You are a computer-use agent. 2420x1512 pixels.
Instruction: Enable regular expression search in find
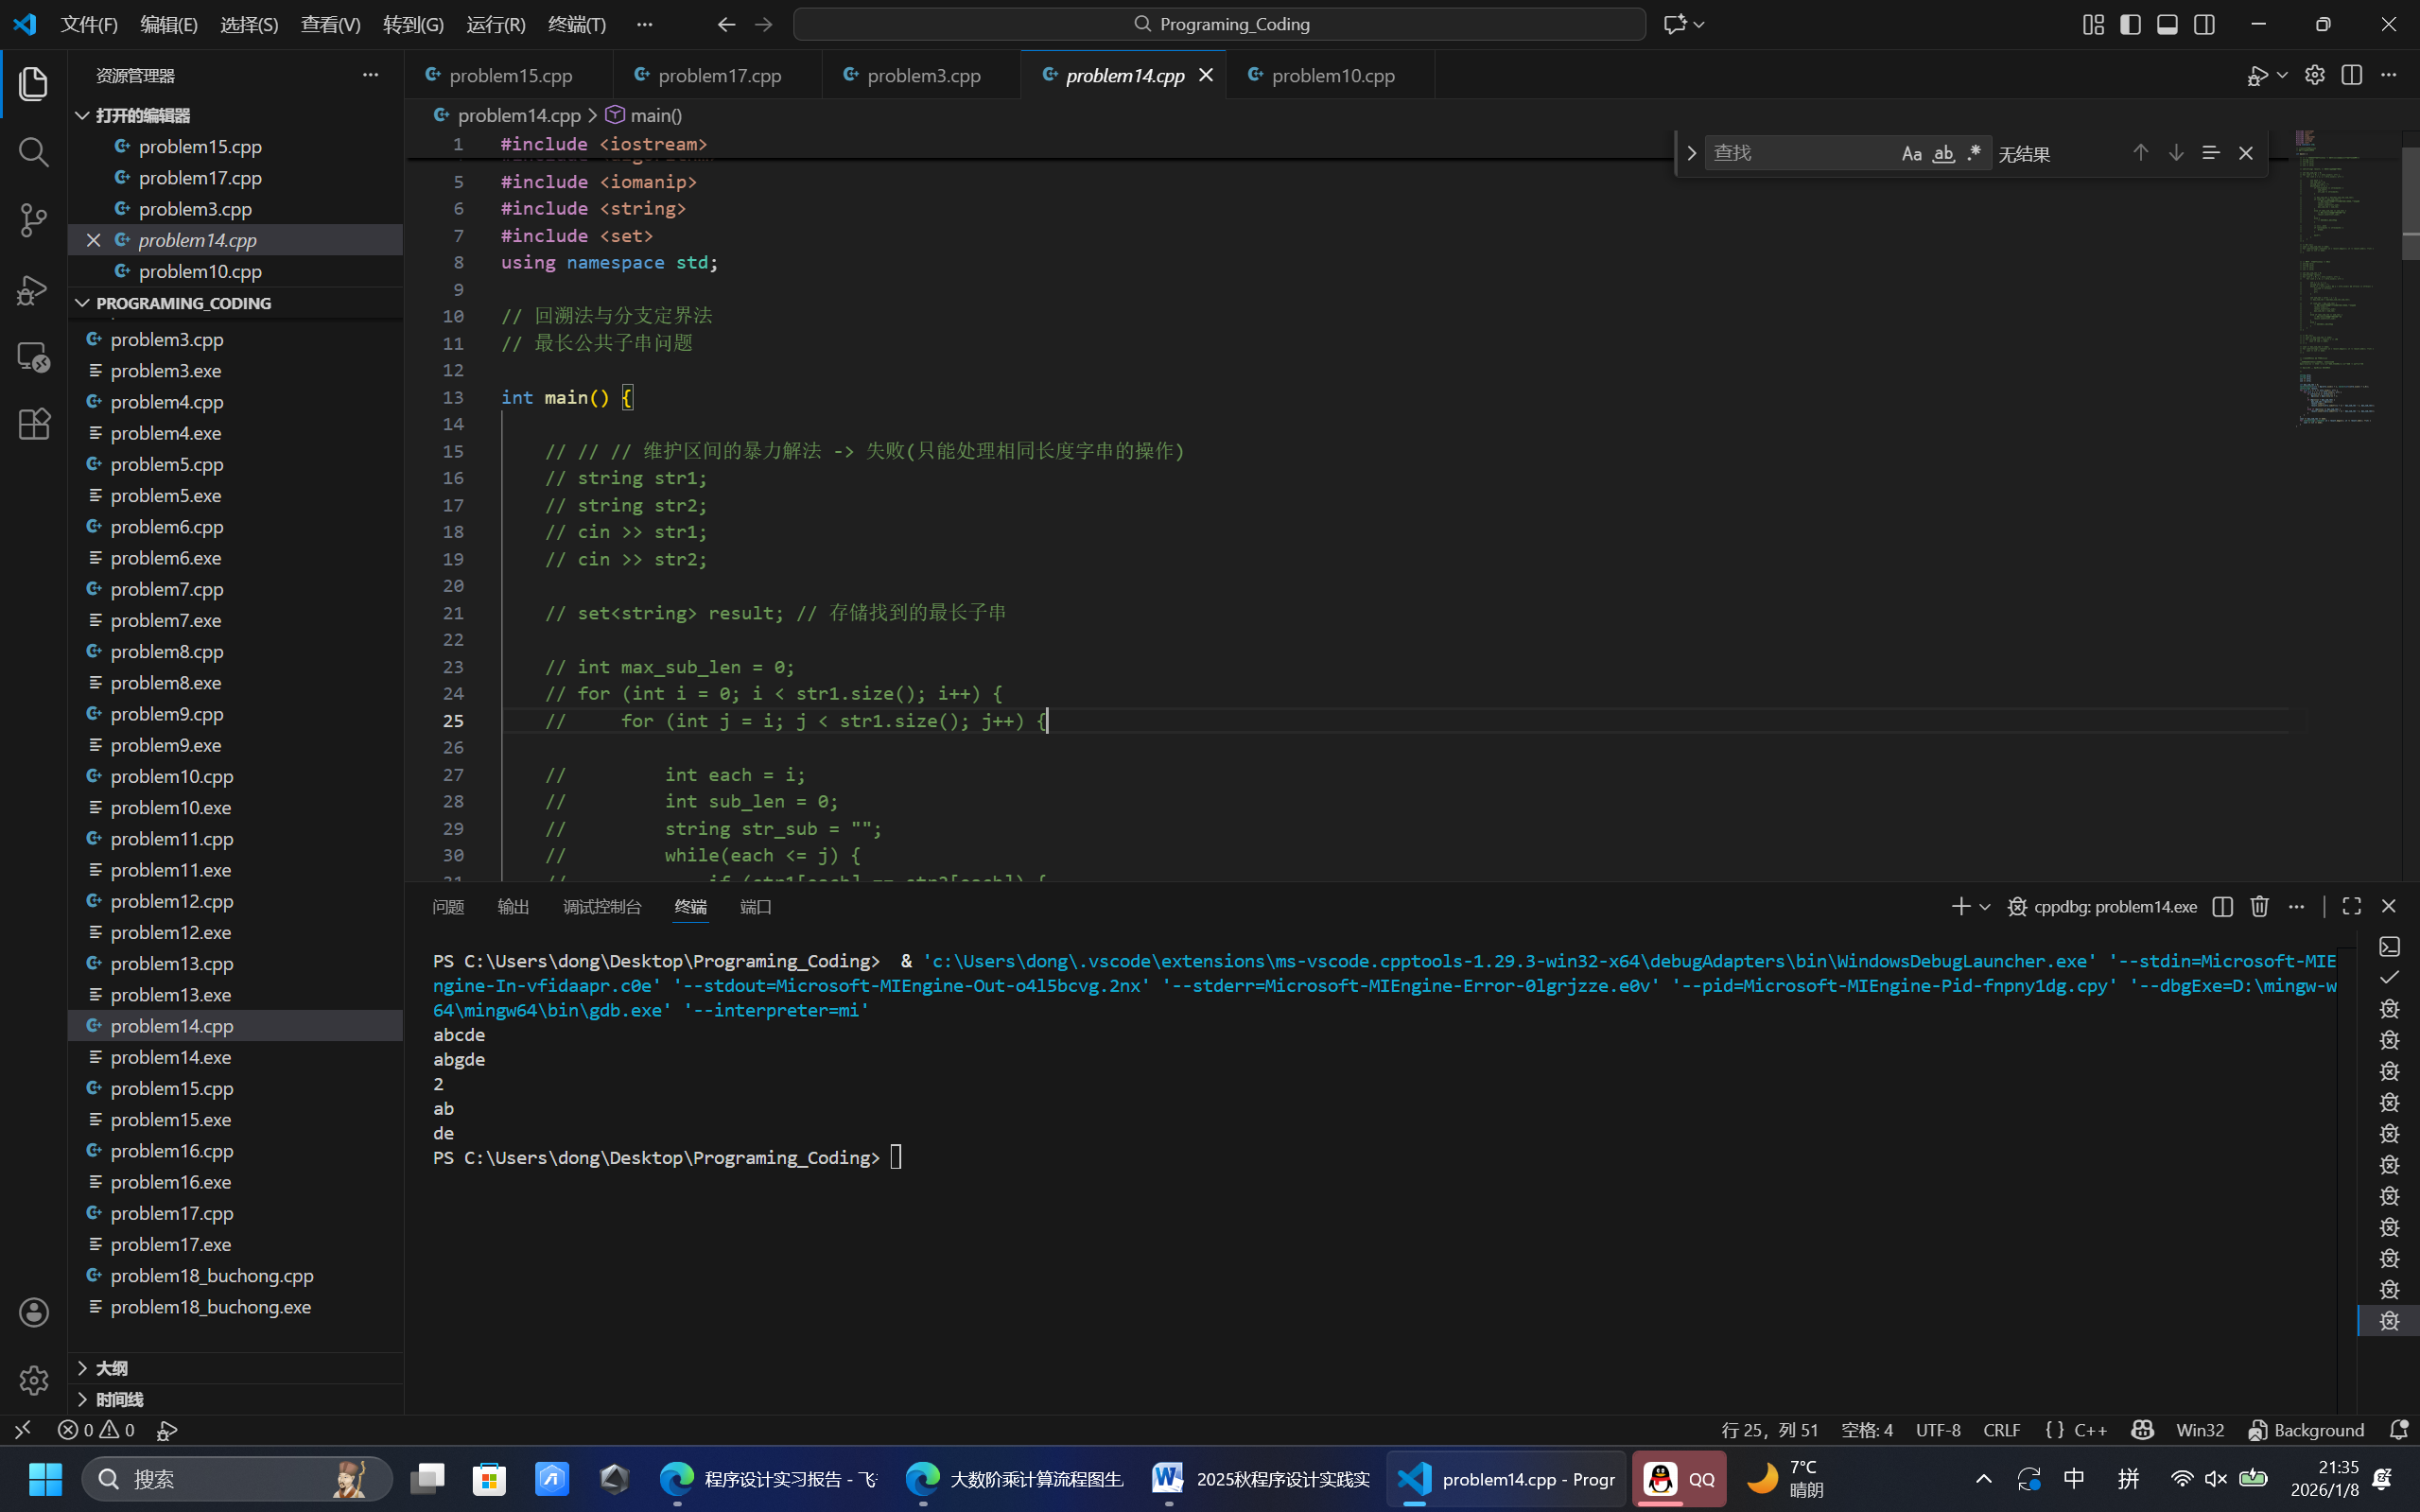(1974, 153)
